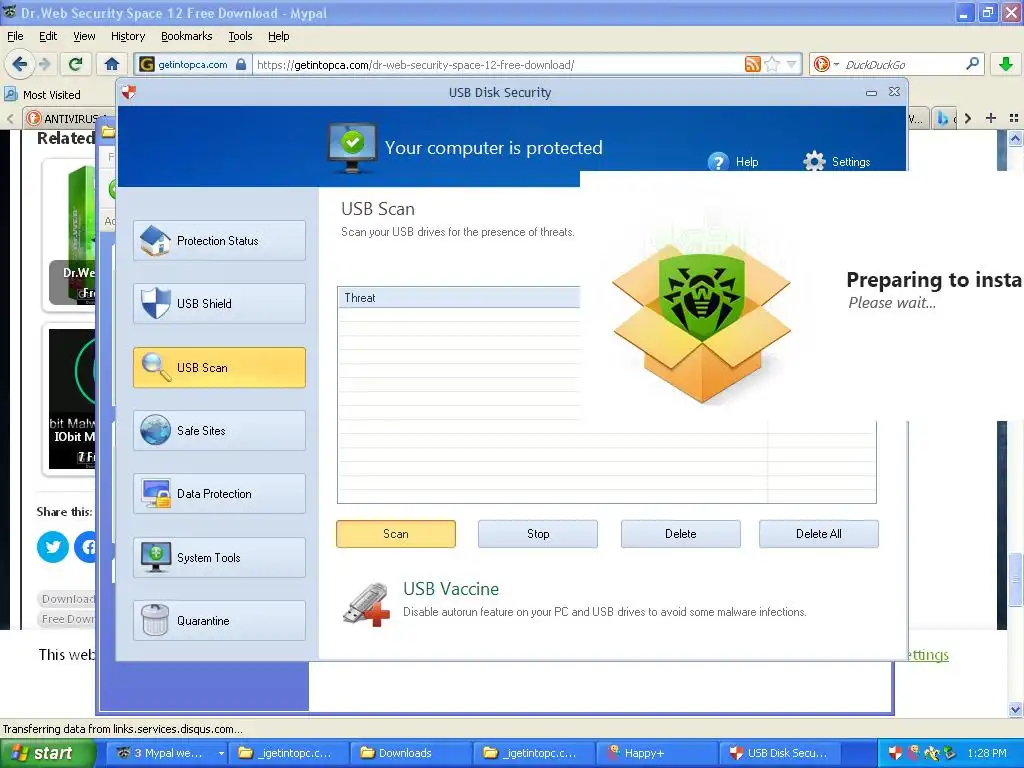Click the USB Vaccine flash drive icon
1024x768 pixels.
pyautogui.click(x=366, y=605)
